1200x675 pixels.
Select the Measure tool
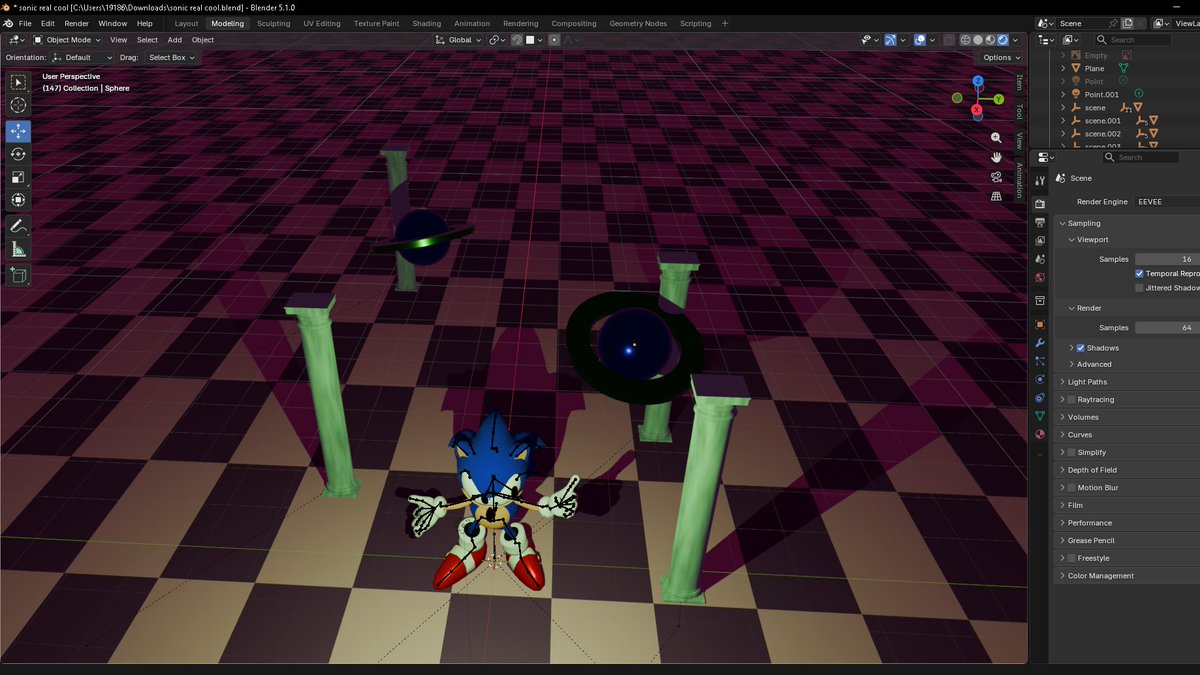(18, 249)
